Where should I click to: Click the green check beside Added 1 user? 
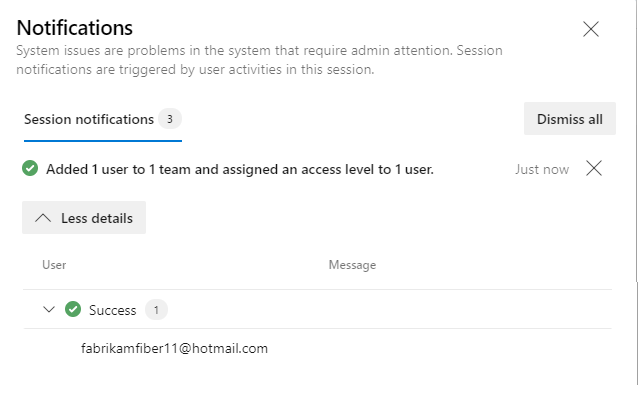pos(30,169)
